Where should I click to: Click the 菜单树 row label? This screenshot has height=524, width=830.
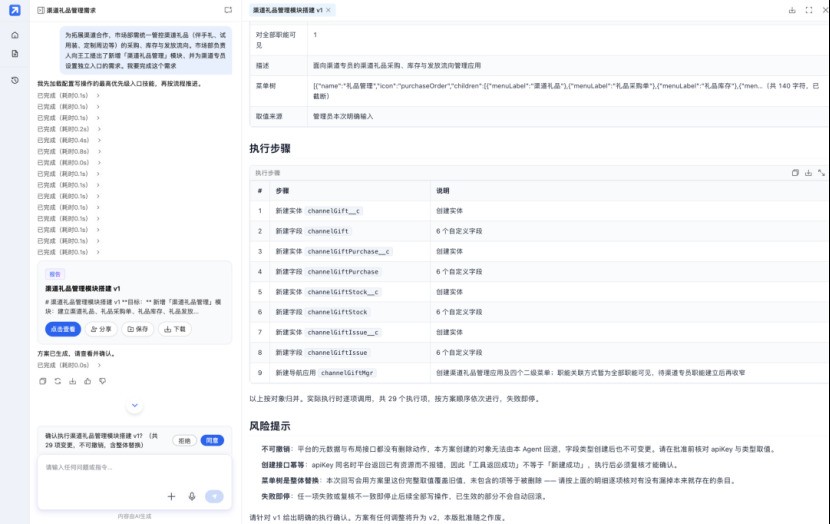[x=266, y=86]
